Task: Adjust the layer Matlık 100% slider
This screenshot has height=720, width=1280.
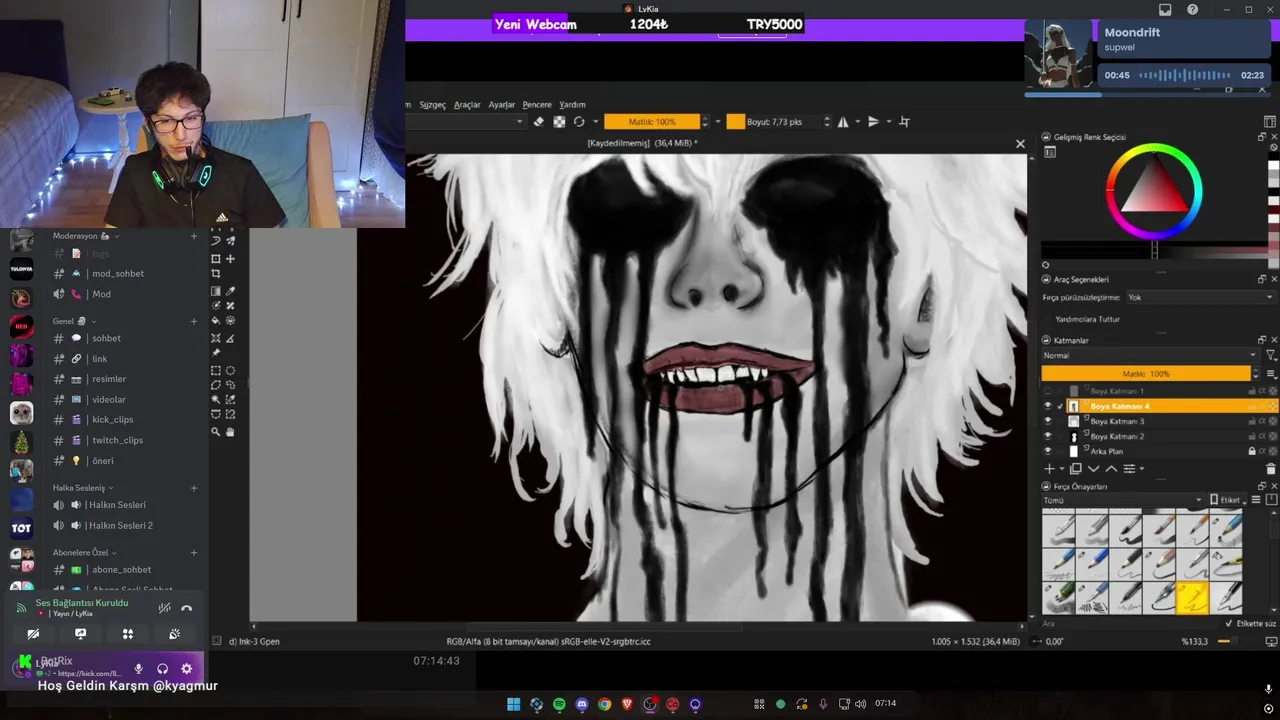Action: point(1146,373)
